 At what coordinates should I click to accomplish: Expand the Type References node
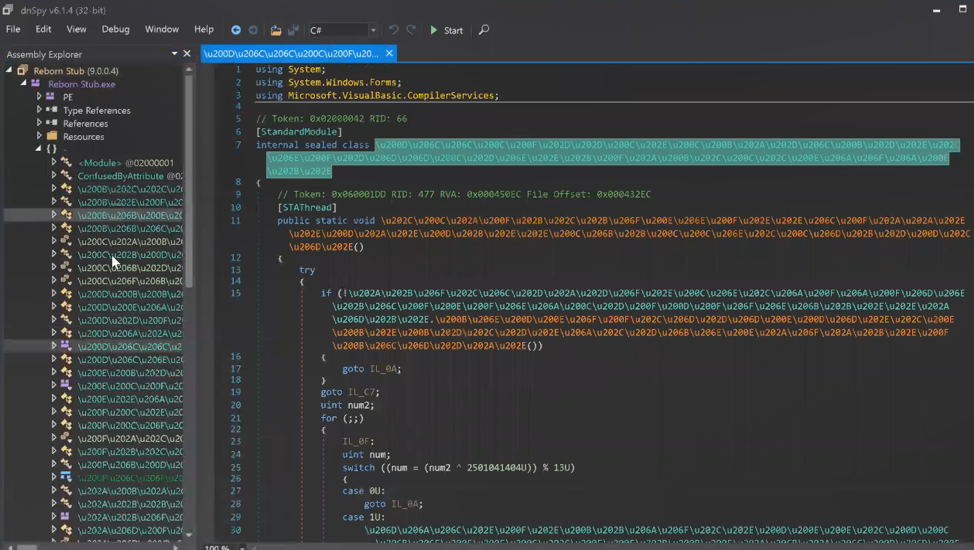click(40, 110)
